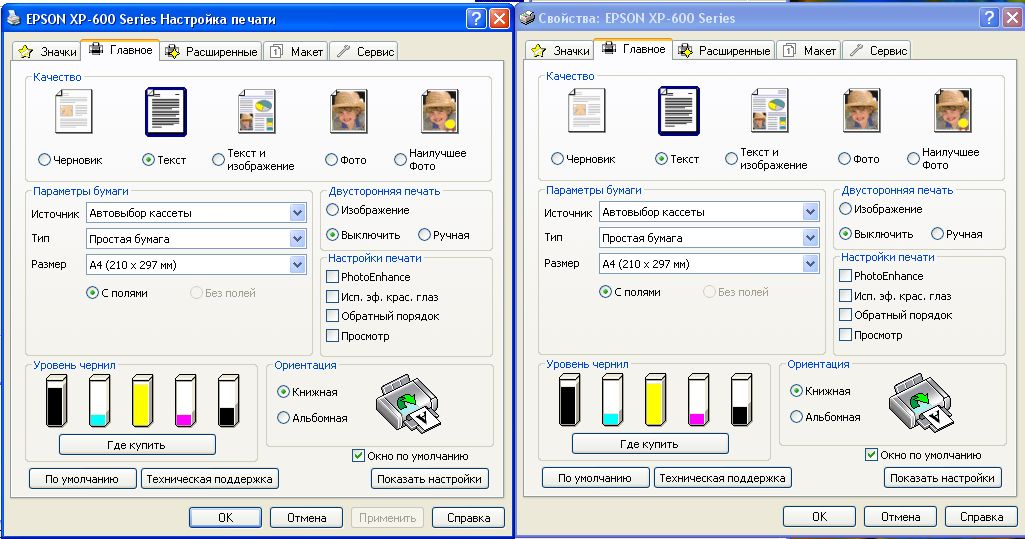Screen dimensions: 1025x539
Task: Enable PhotoEnhance checkbox in Настройка печати window
Action: click(x=332, y=277)
